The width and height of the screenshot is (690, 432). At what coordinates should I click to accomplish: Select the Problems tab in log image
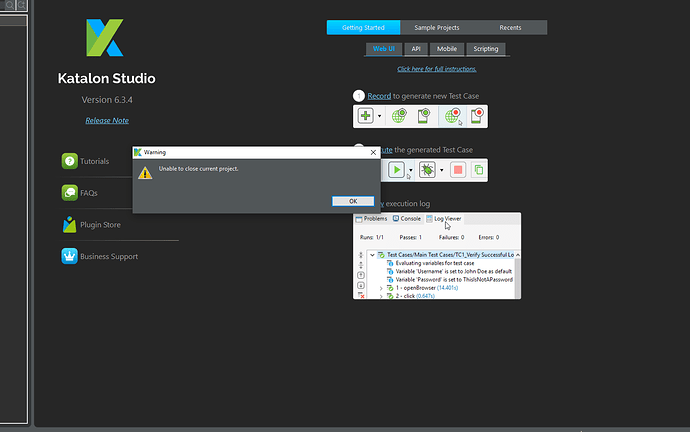point(371,219)
